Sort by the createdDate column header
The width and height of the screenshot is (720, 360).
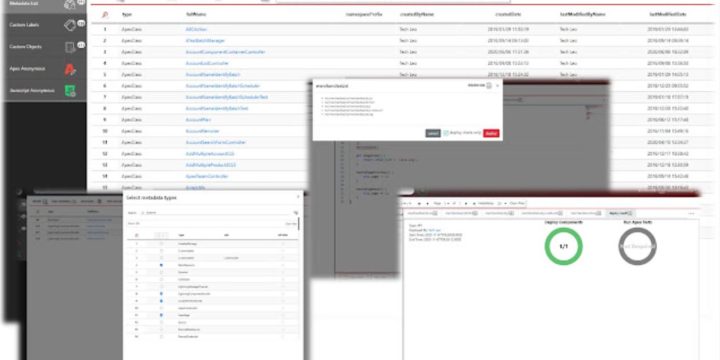pyautogui.click(x=508, y=15)
